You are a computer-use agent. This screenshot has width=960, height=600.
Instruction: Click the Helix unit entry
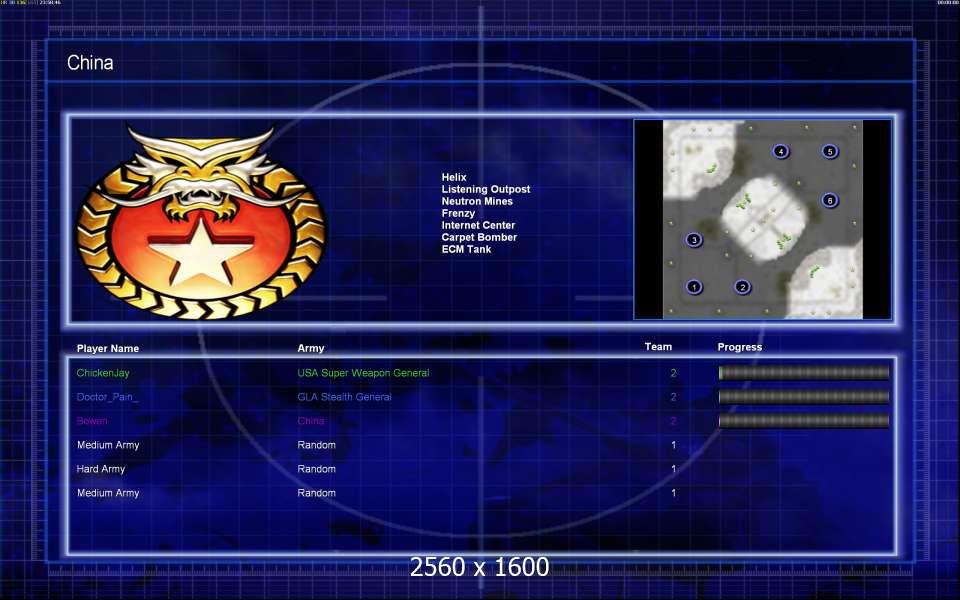454,178
